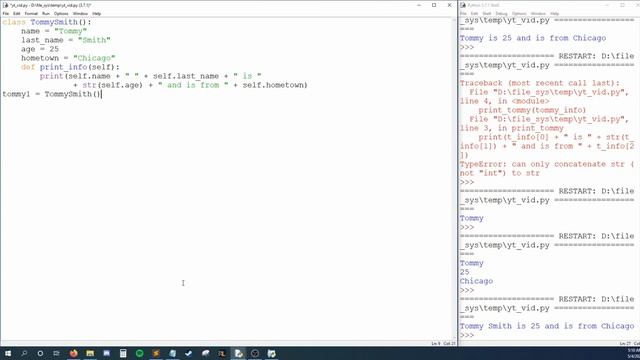Open the Format menu in the editor
Screen dimensions: 640x360
31,13
